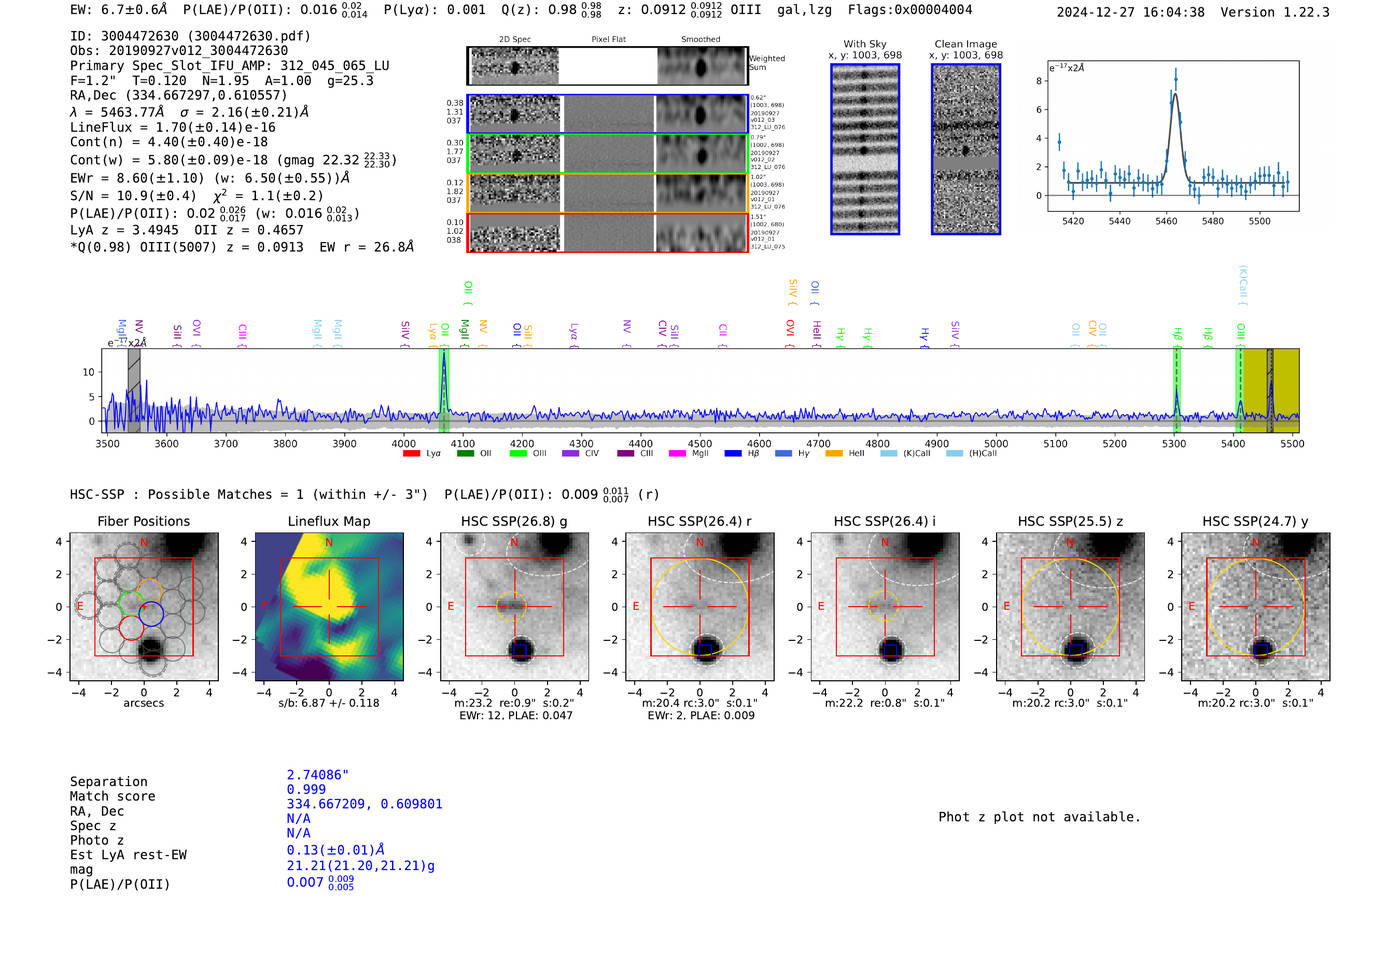This screenshot has height=953, width=1400.
Task: Click the red Lyα legend swatch
Action: coord(411,454)
